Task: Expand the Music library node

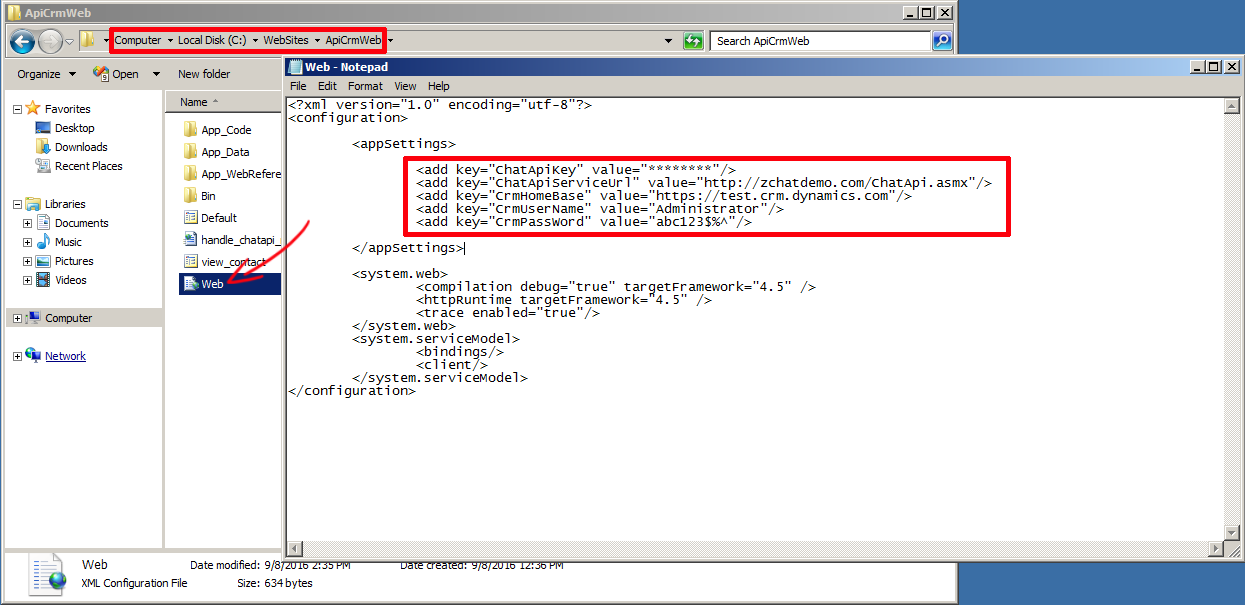Action: [x=27, y=242]
